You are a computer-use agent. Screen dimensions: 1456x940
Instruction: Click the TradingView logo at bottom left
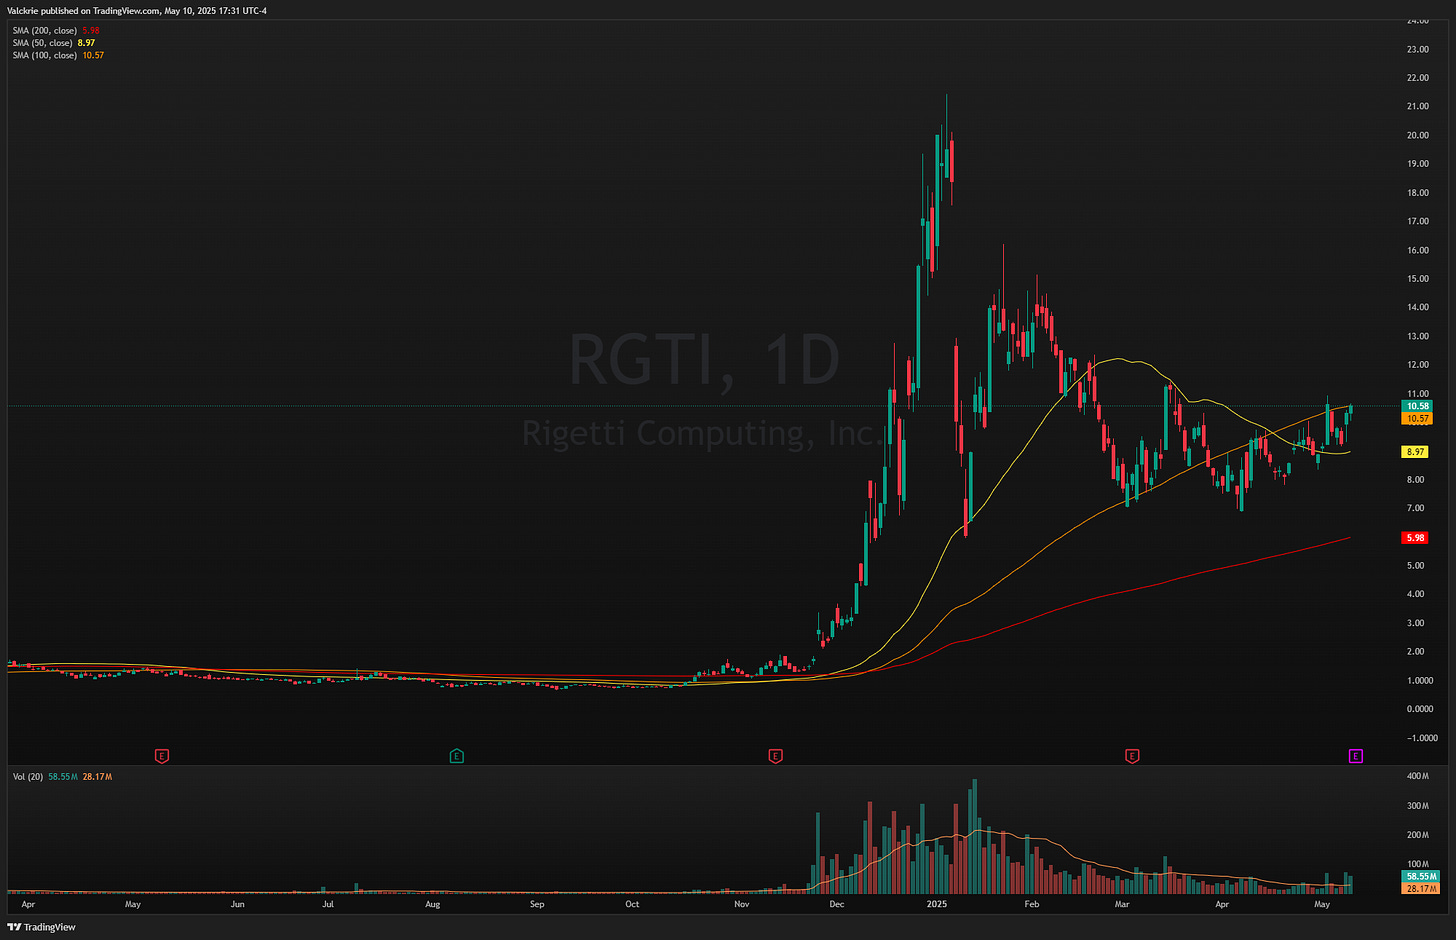click(x=42, y=927)
